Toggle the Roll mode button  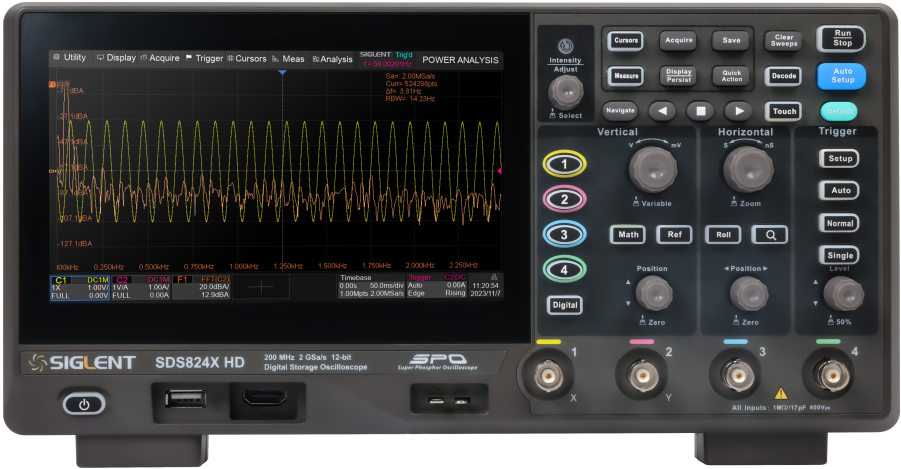723,234
